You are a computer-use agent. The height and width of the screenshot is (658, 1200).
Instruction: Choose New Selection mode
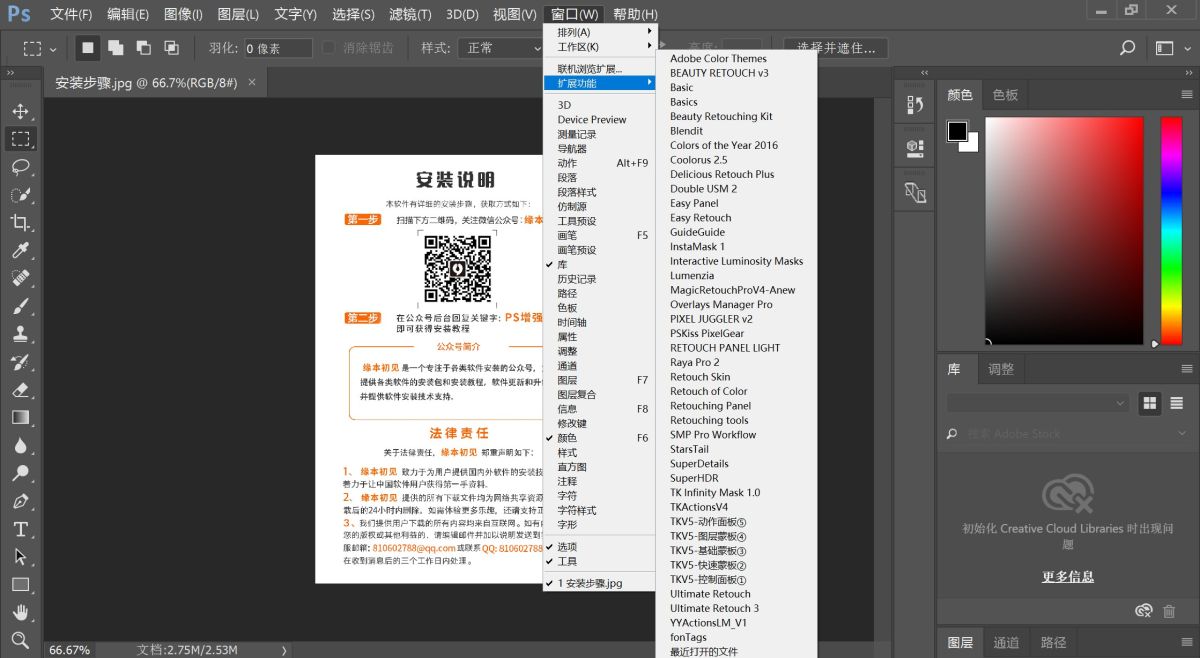click(88, 48)
